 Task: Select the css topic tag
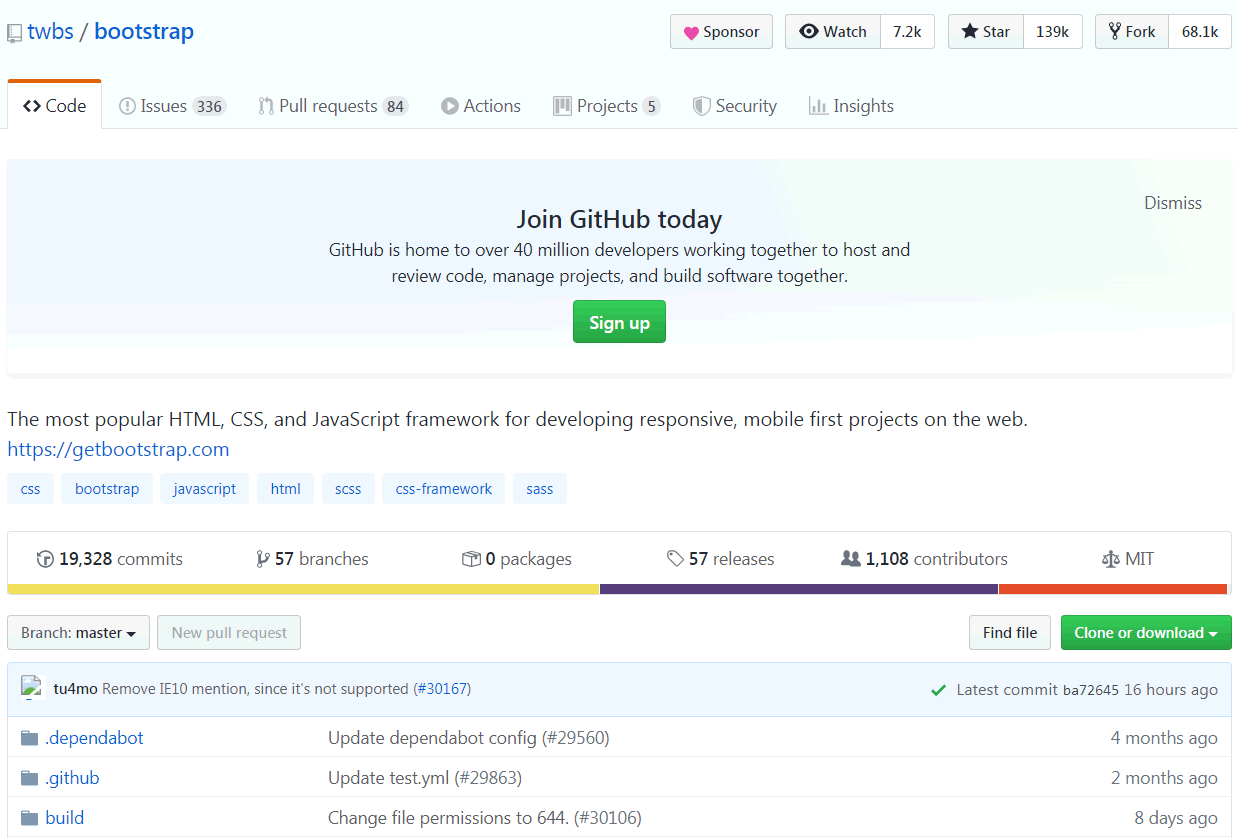point(30,489)
